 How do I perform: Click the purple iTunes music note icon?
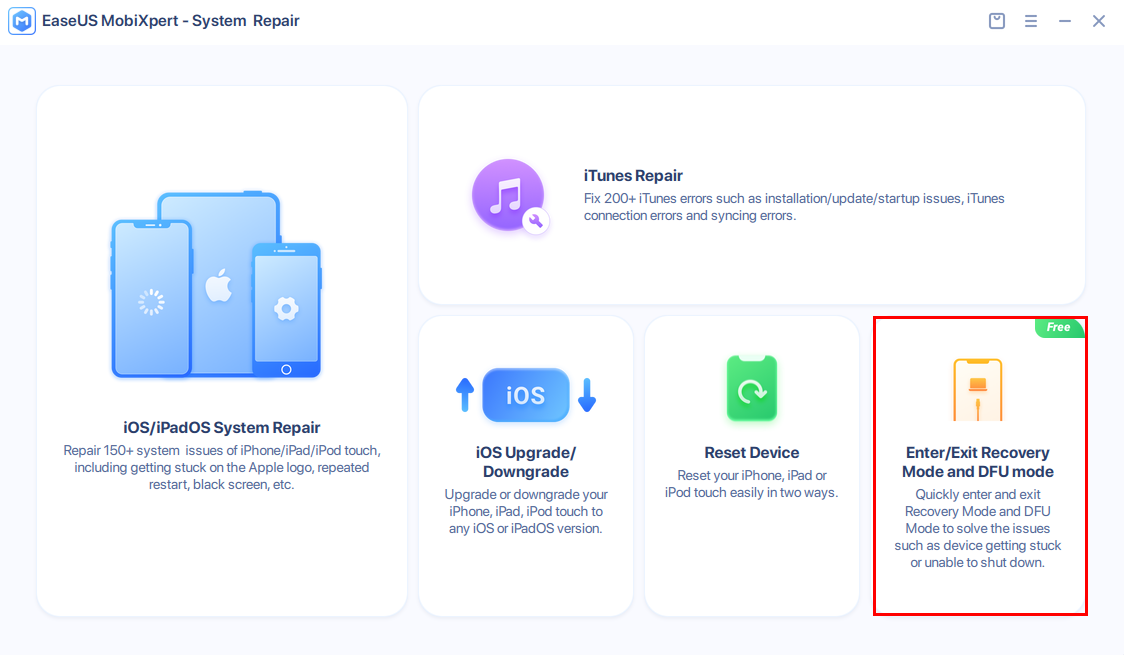(x=508, y=195)
